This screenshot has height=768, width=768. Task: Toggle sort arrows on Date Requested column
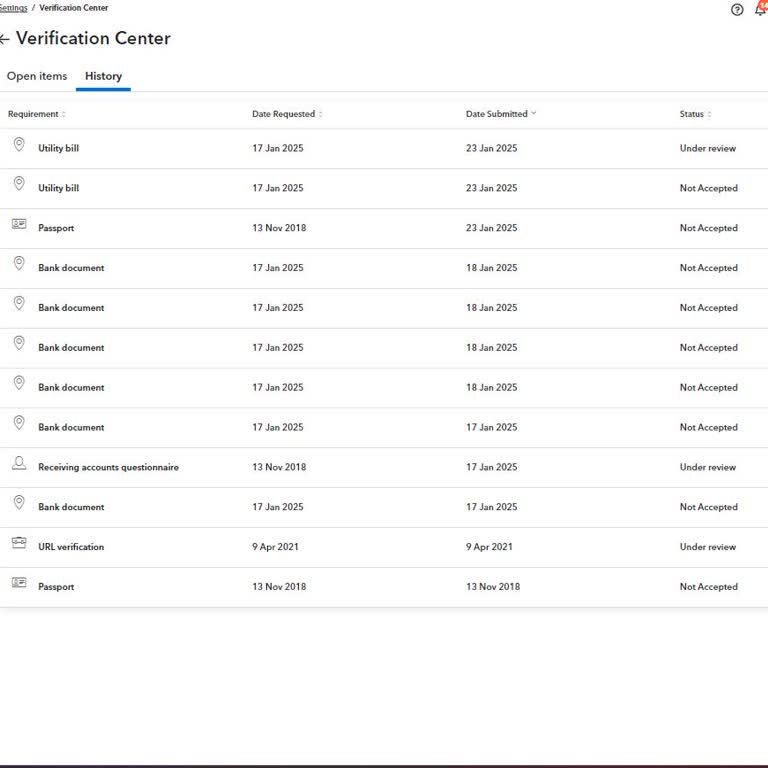click(320, 115)
